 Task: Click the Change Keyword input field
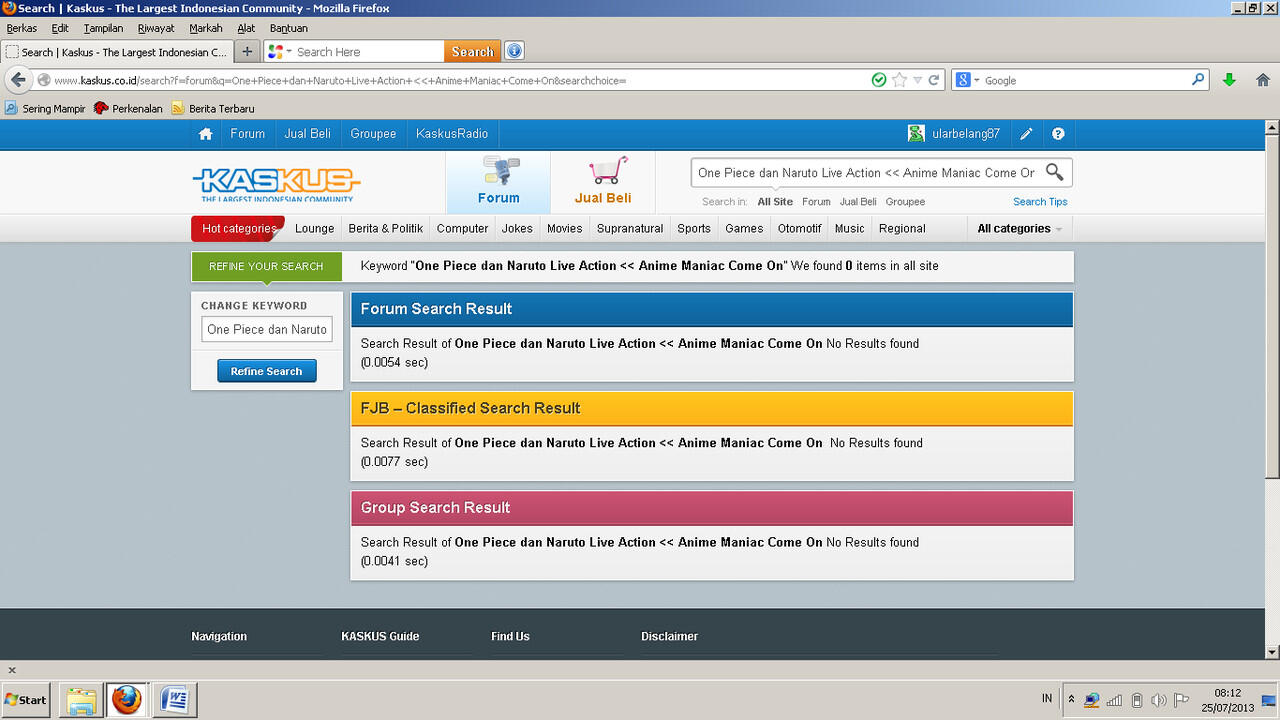(x=267, y=329)
